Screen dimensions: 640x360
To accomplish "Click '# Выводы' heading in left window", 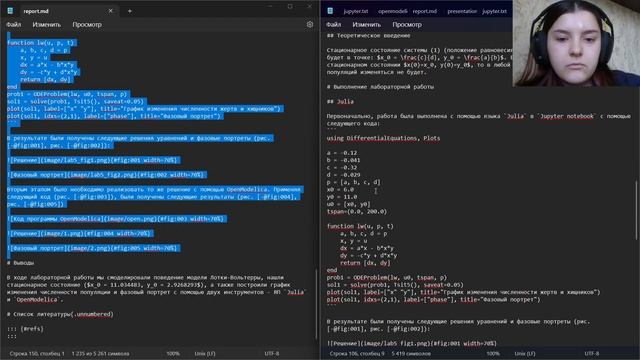I will pos(20,263).
